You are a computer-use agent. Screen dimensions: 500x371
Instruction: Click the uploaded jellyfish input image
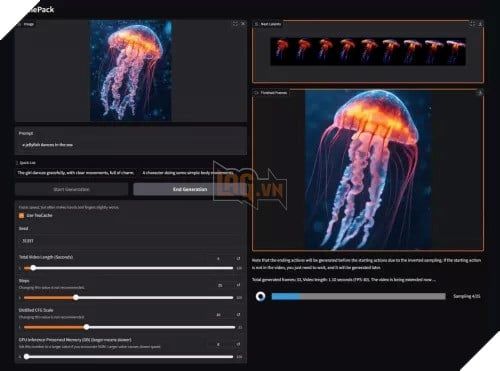131,70
